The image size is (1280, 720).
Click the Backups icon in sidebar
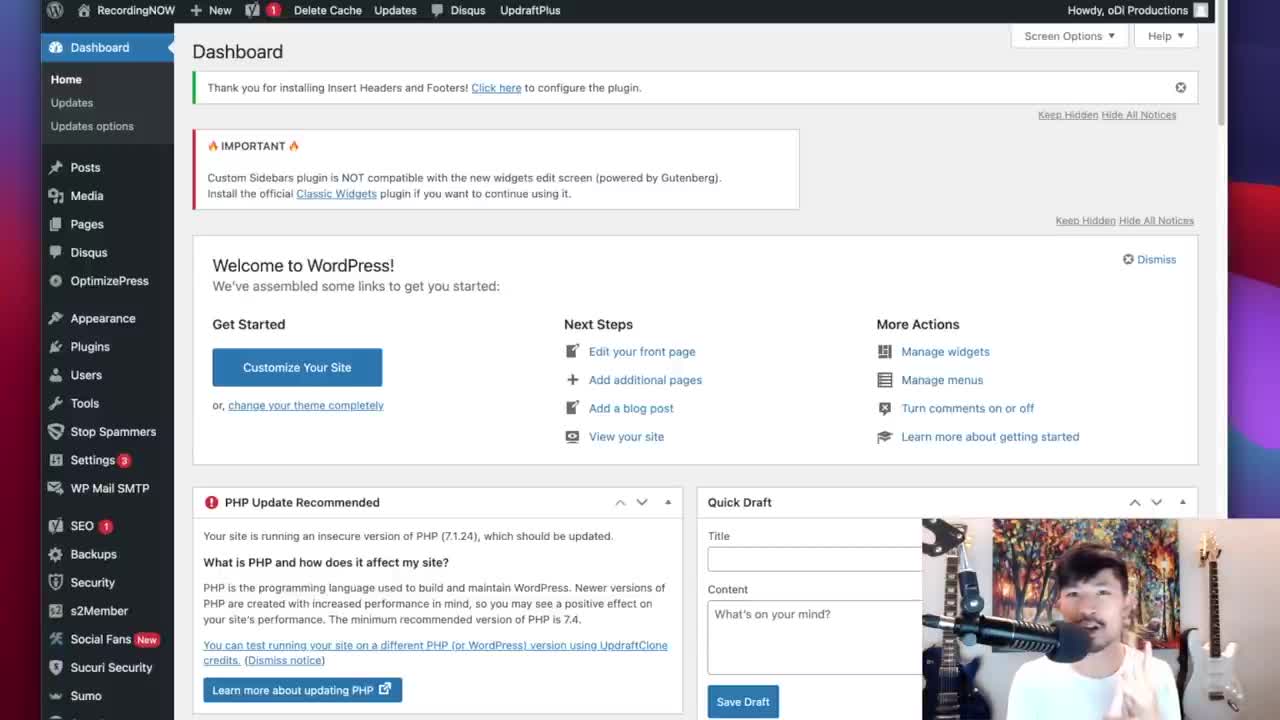(x=56, y=554)
